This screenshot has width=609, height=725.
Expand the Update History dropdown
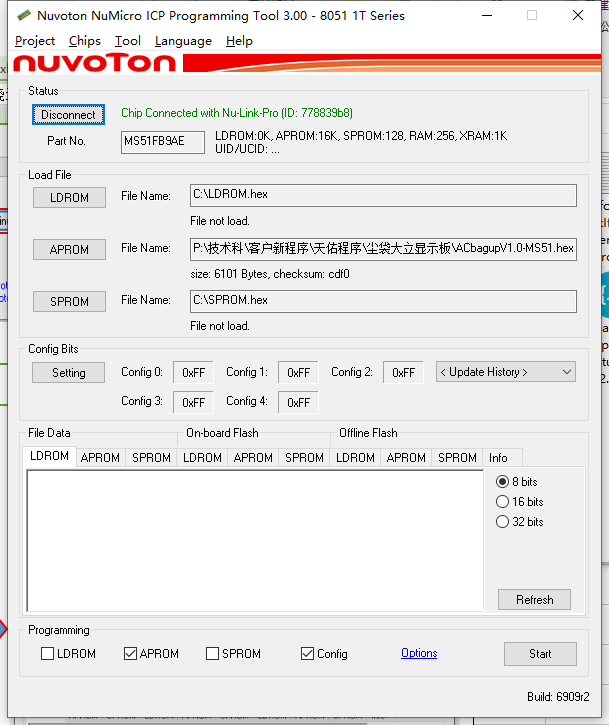click(506, 372)
